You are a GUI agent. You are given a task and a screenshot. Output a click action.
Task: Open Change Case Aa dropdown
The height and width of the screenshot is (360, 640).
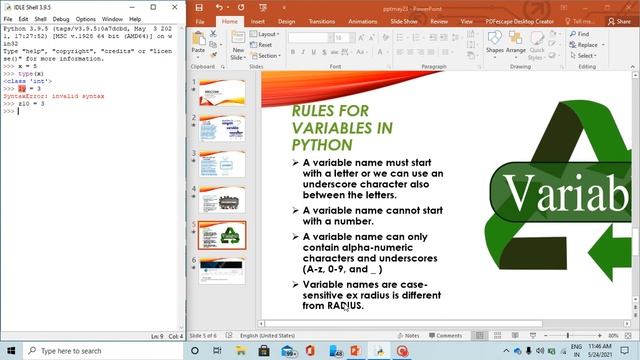coord(361,52)
